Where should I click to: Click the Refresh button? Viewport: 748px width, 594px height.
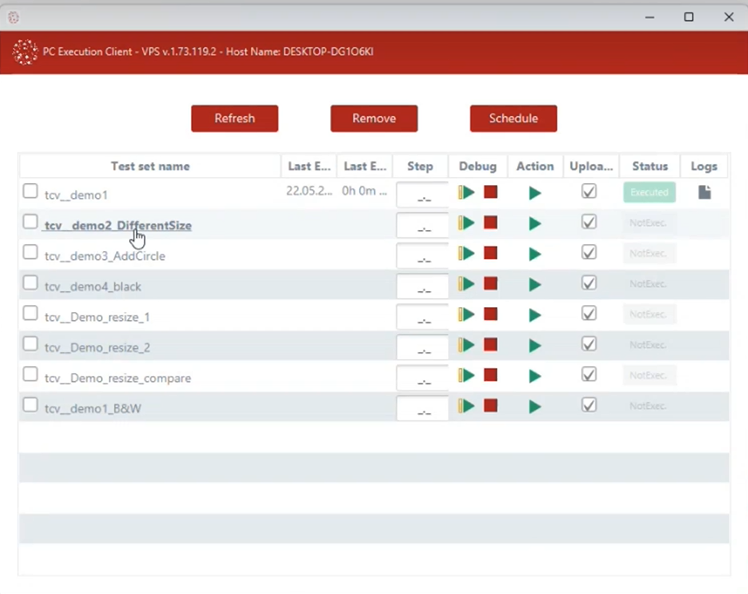[234, 118]
